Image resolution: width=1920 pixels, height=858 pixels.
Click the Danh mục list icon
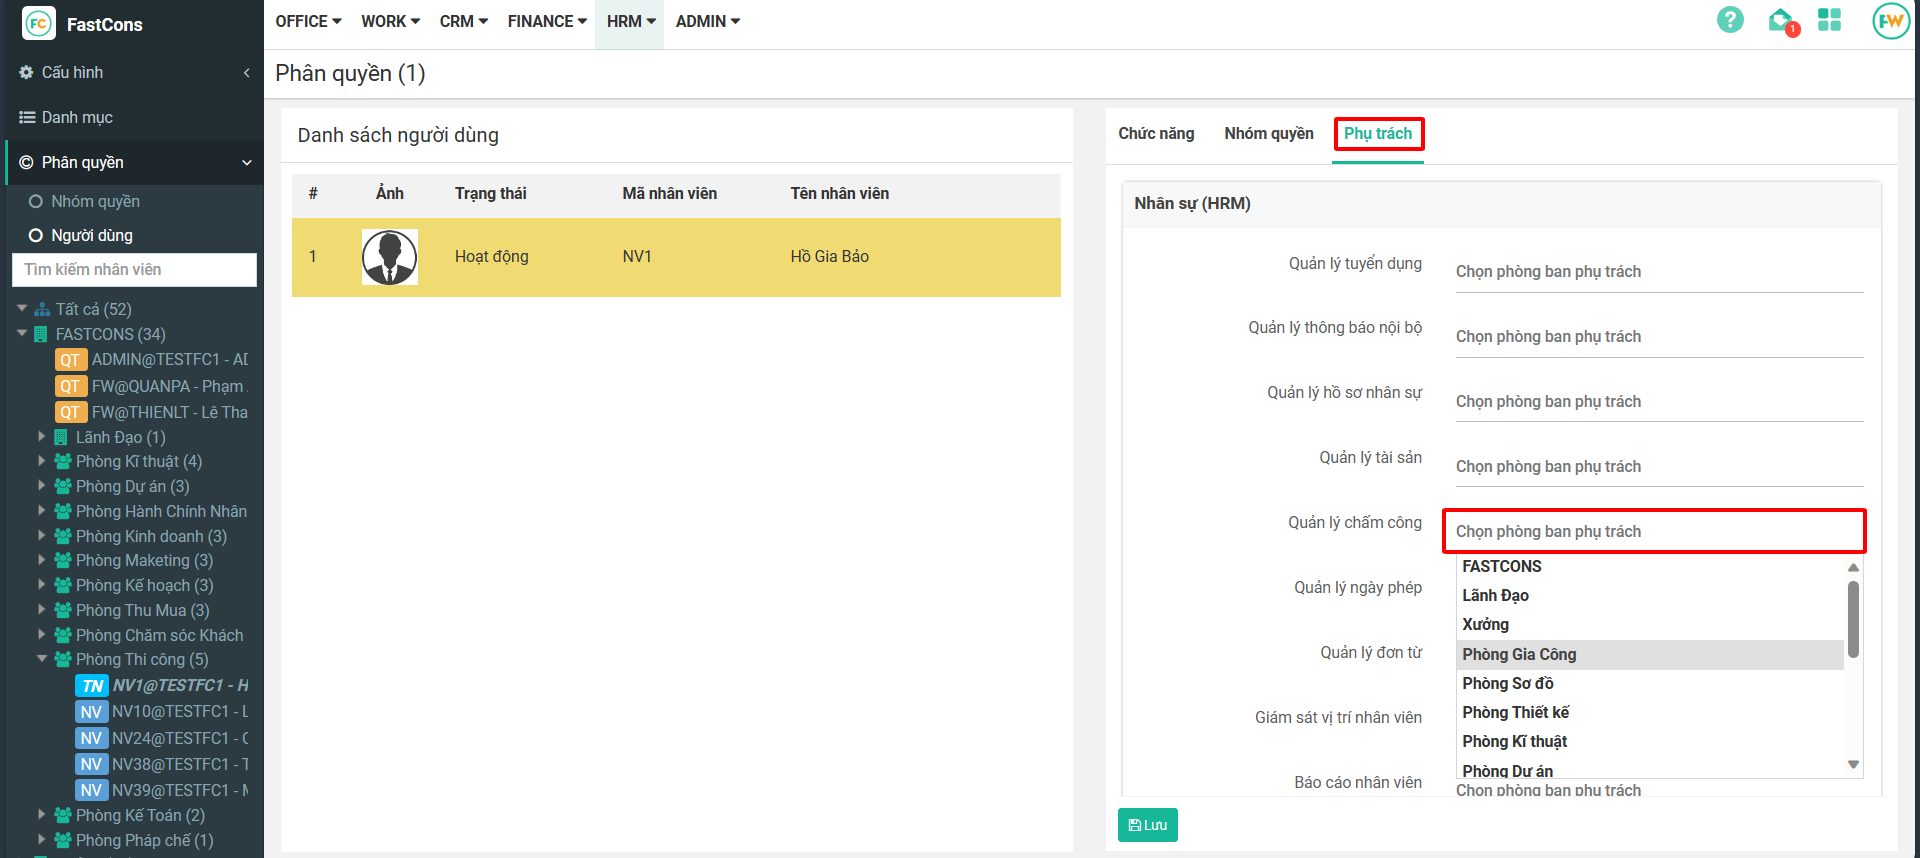pyautogui.click(x=27, y=117)
